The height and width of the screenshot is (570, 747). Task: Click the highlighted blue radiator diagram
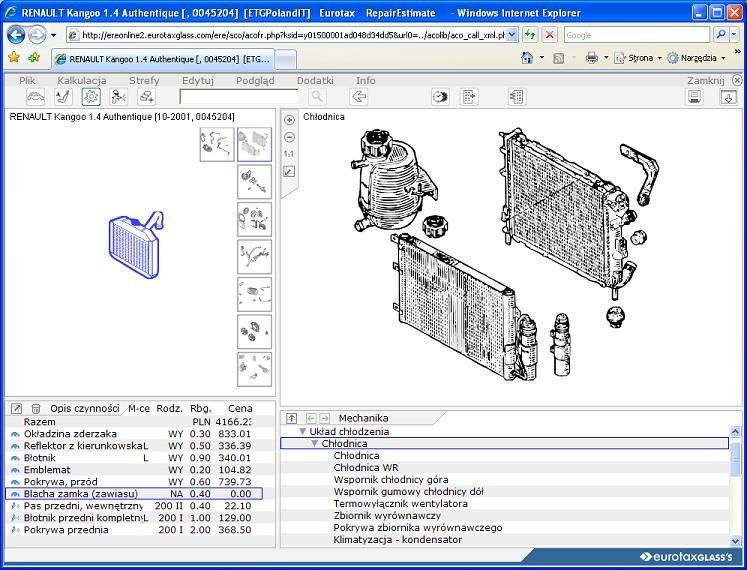(136, 244)
